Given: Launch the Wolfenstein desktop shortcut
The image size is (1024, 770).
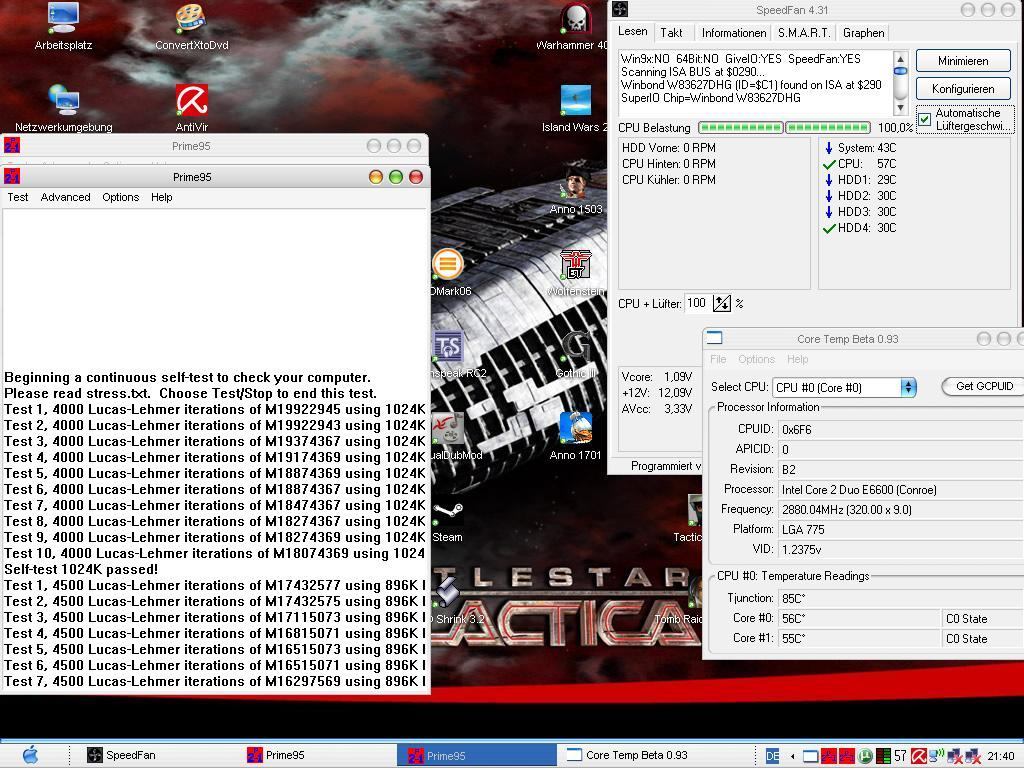Looking at the screenshot, I should click(575, 273).
